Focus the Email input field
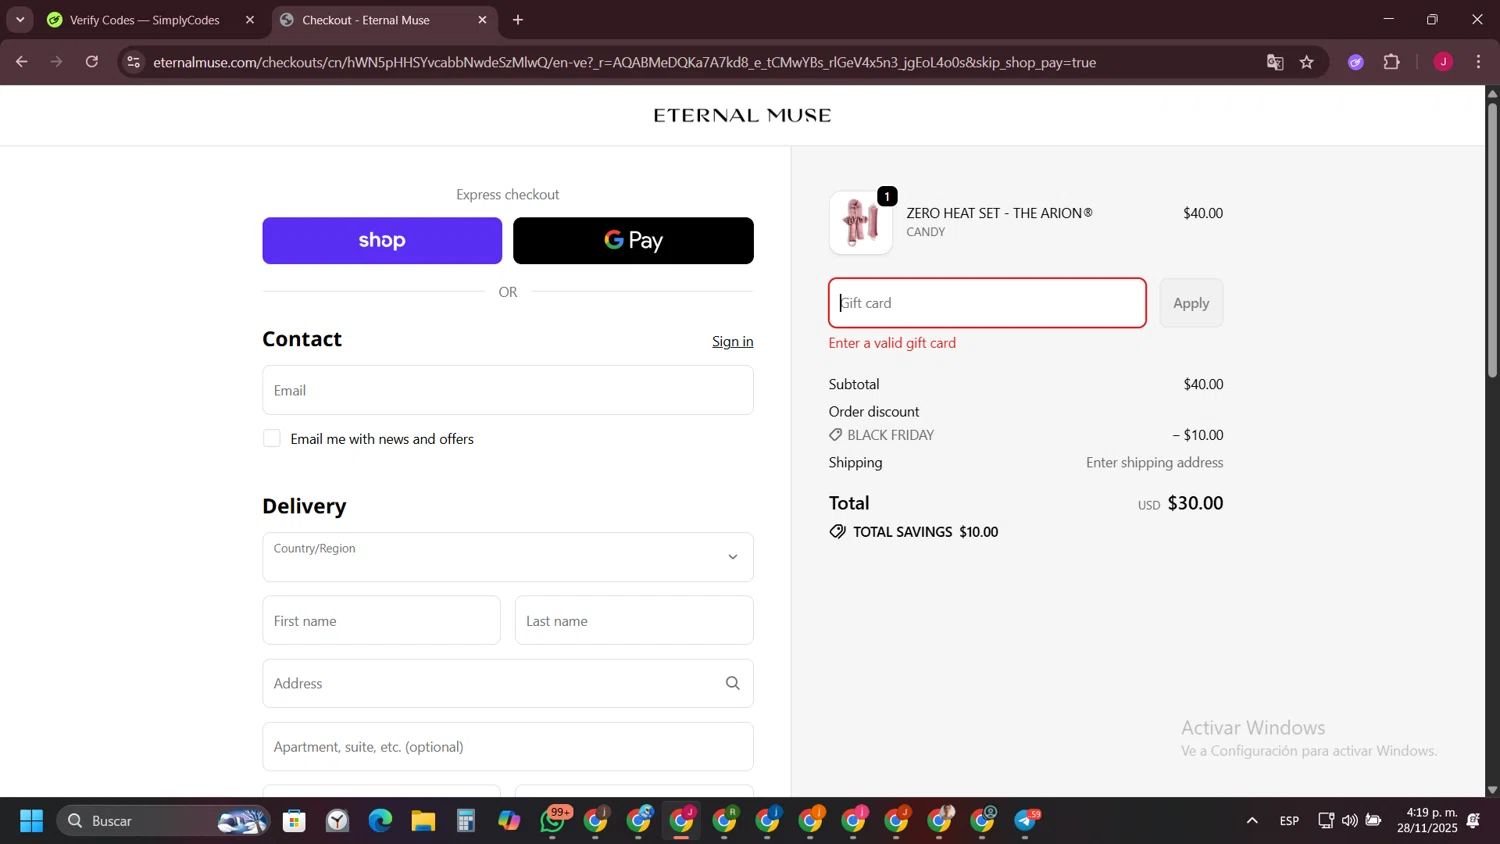Image resolution: width=1500 pixels, height=844 pixels. click(x=508, y=390)
